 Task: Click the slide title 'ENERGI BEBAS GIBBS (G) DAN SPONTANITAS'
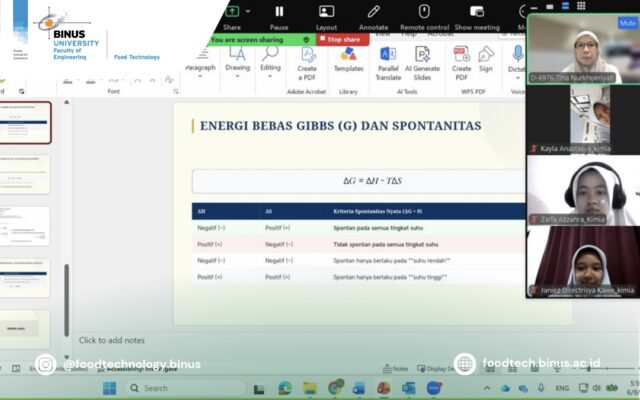(340, 126)
